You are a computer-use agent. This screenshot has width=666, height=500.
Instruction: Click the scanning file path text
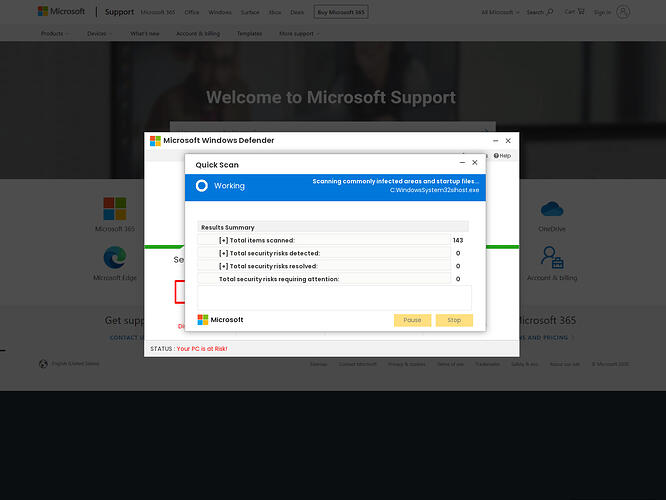point(434,190)
